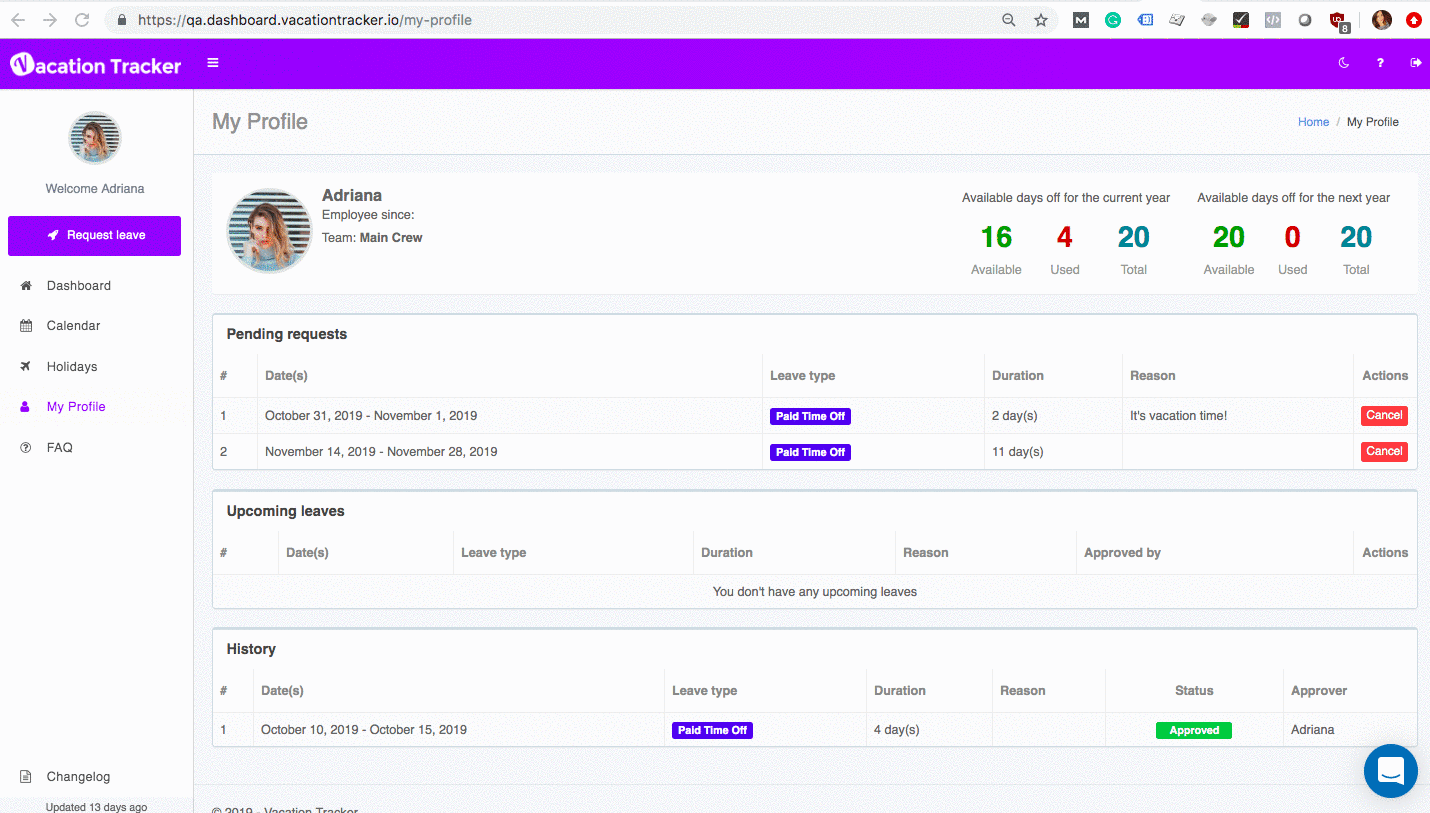Click Approver "Adriana" in History table

[1313, 730]
